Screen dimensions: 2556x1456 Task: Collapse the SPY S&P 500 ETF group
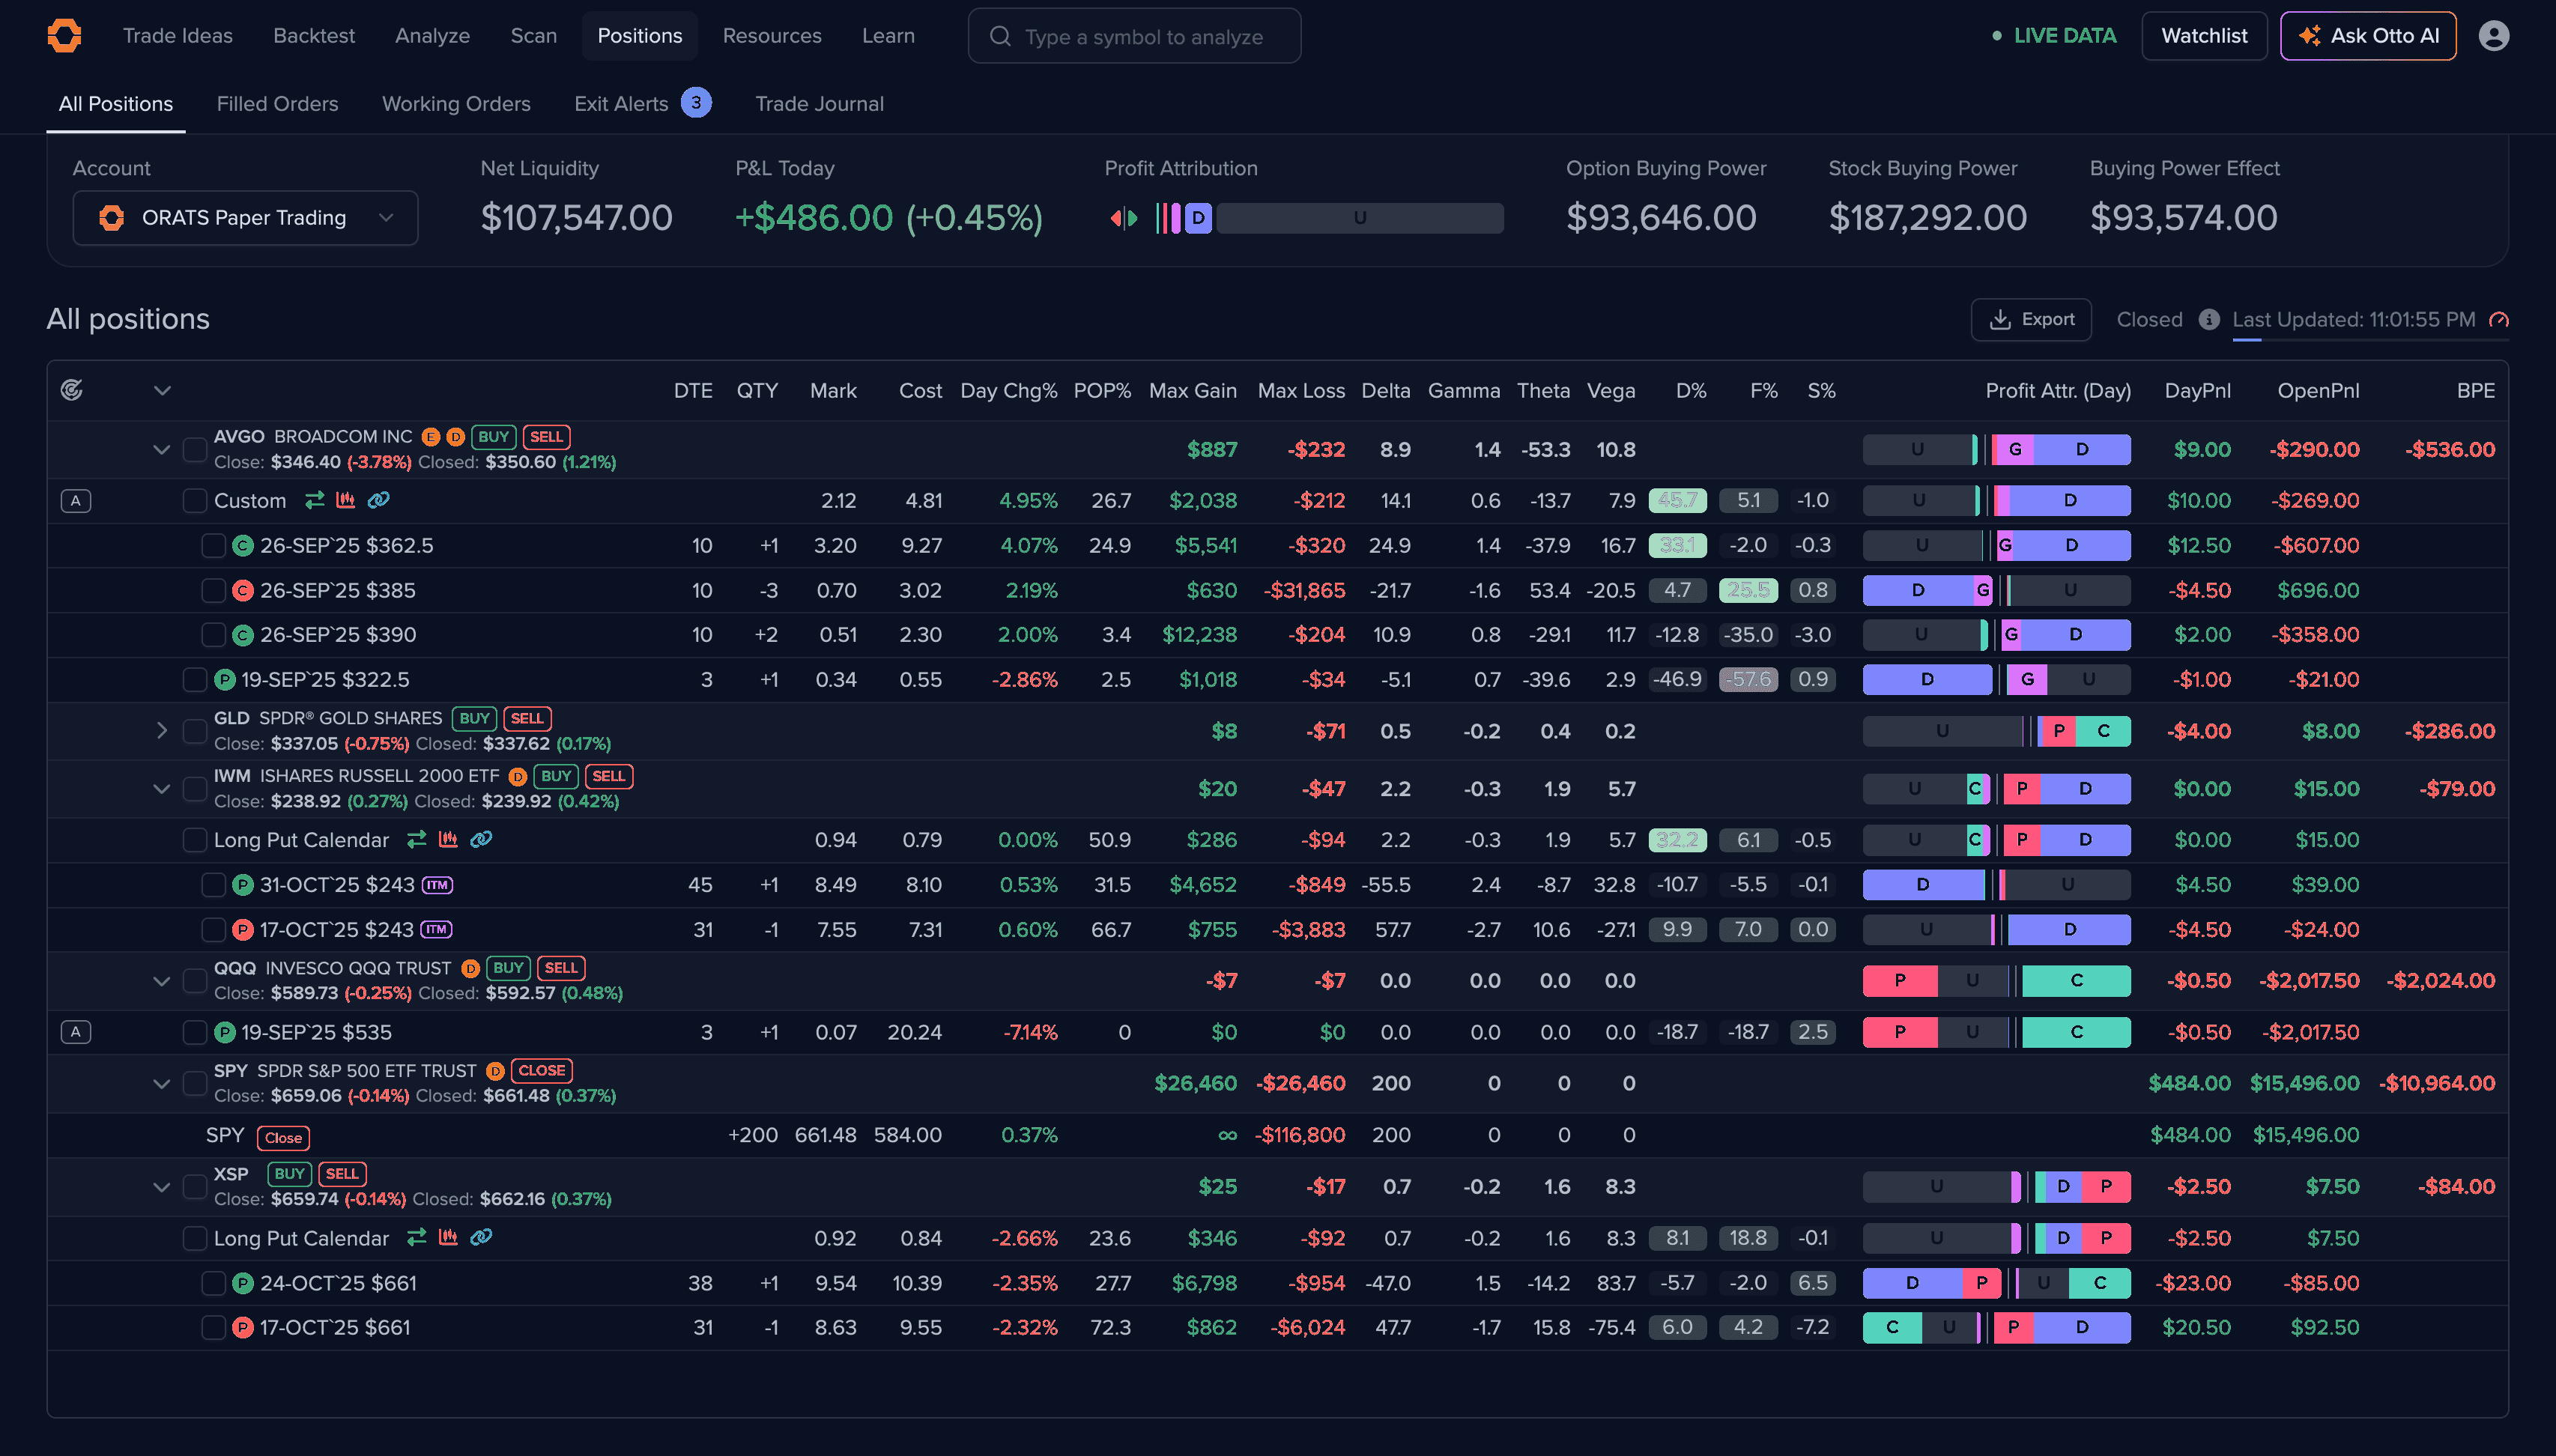click(161, 1084)
